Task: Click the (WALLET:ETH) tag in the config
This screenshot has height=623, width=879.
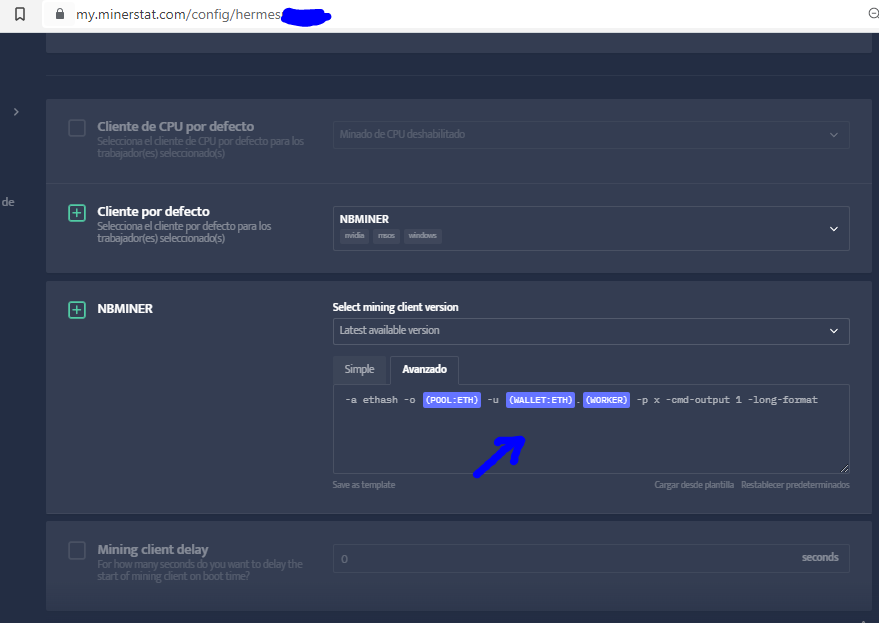Action: click(540, 400)
